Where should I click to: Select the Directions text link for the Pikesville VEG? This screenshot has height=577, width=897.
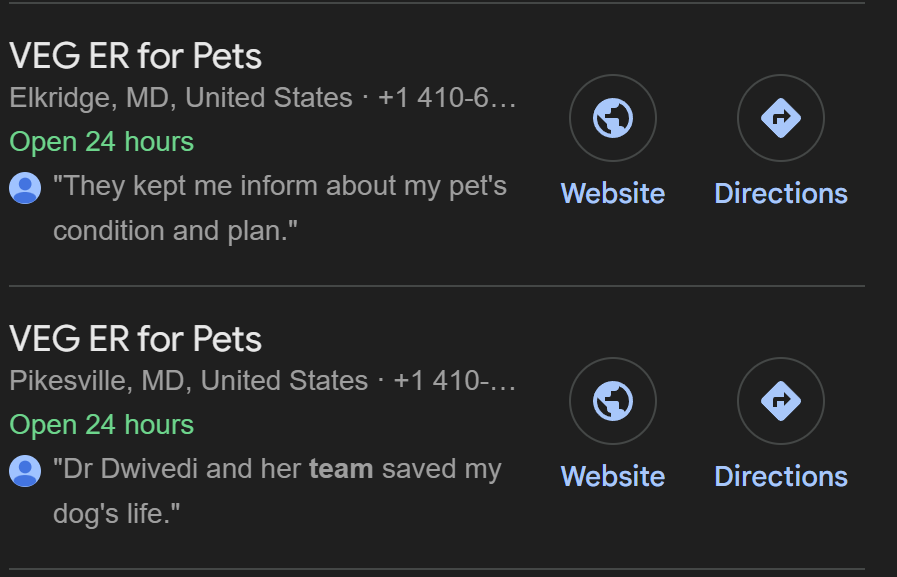pos(781,476)
